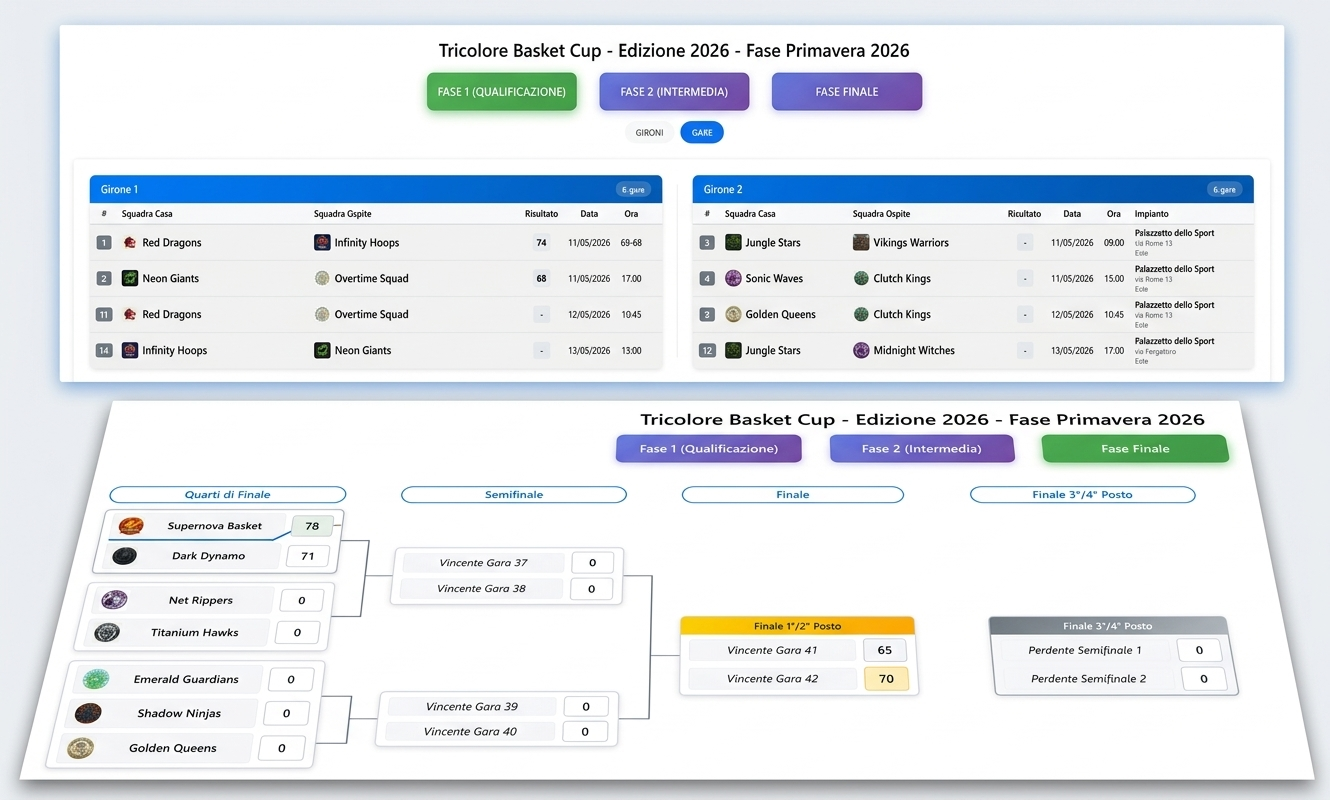This screenshot has width=1330, height=800.
Task: Click the Girone 2 blue header bar
Action: coord(950,190)
